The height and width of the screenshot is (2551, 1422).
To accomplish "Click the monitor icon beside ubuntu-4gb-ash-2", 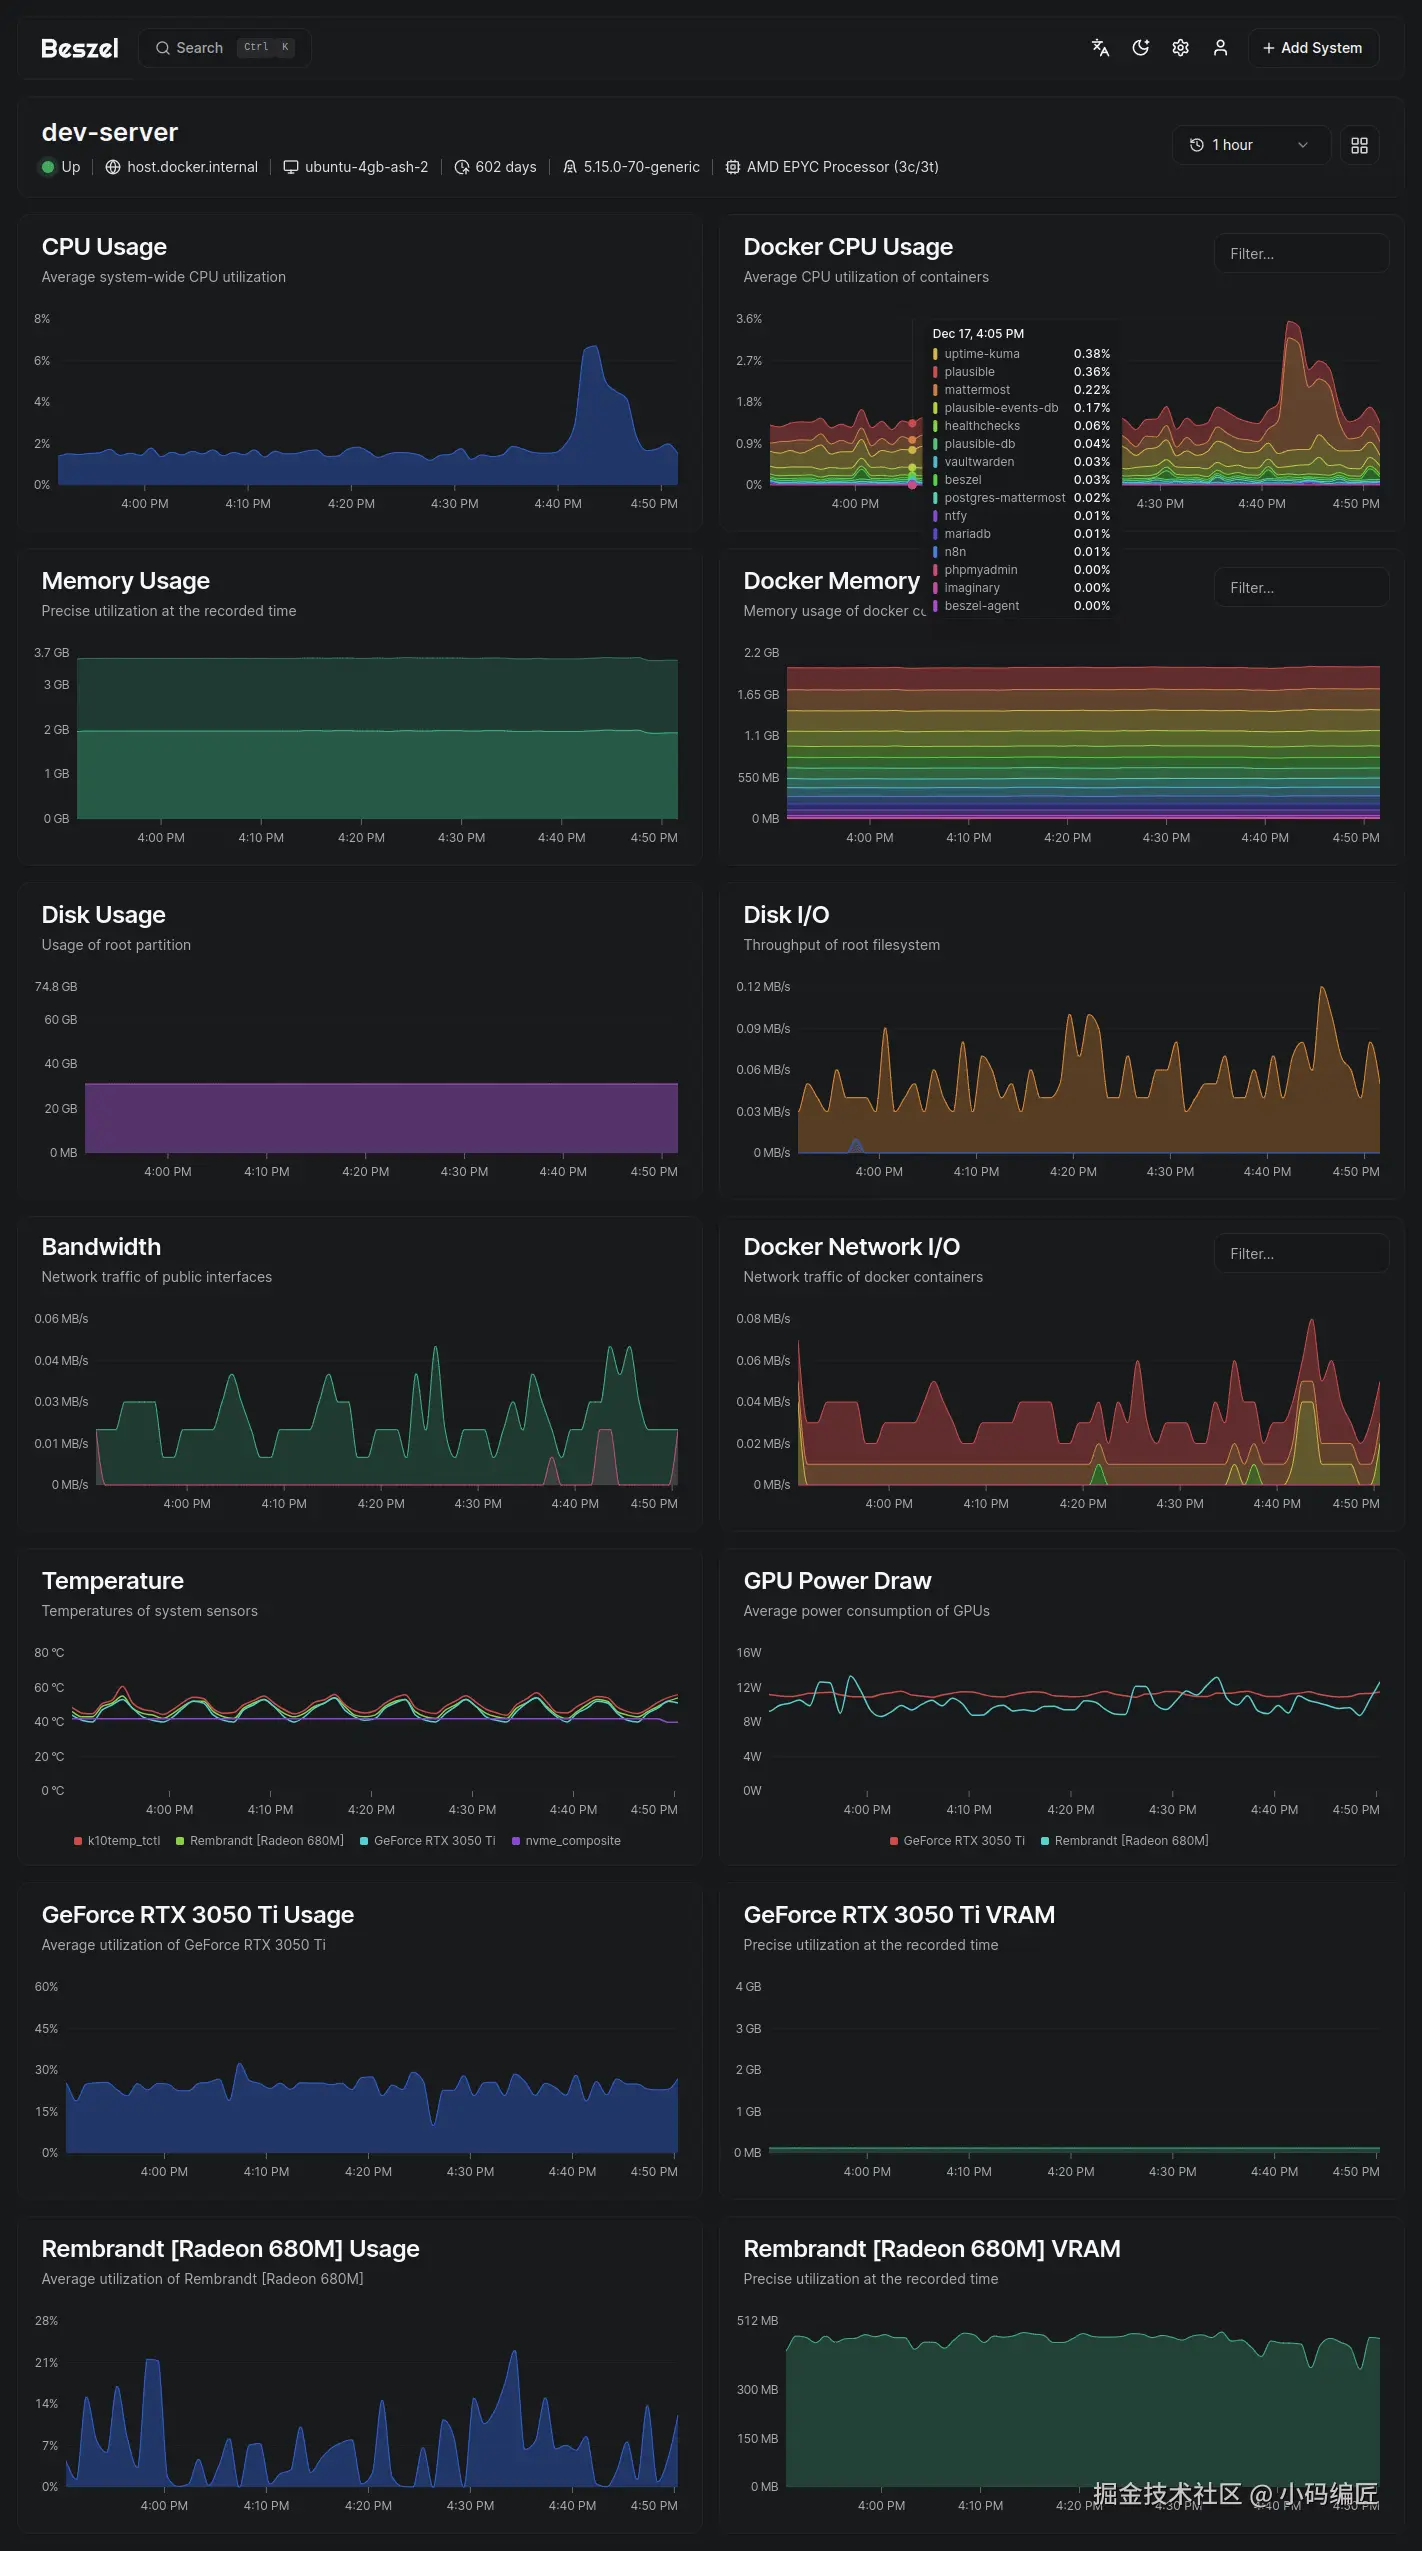I will 291,167.
